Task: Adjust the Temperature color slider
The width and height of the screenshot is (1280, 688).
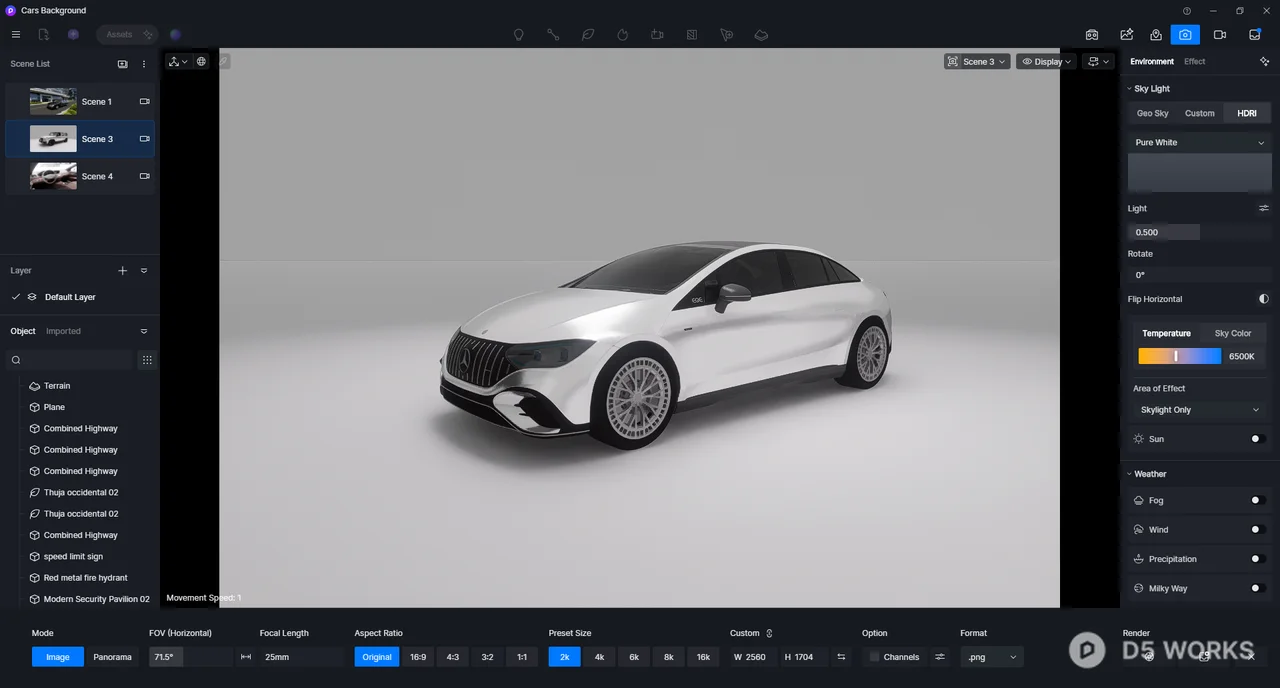Action: click(x=1179, y=356)
